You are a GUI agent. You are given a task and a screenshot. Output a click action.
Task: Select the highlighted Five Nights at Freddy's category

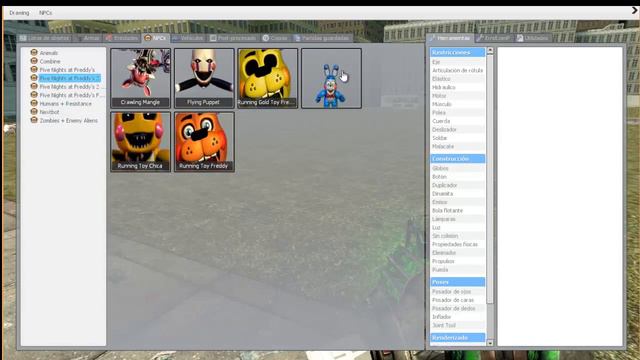click(69, 78)
